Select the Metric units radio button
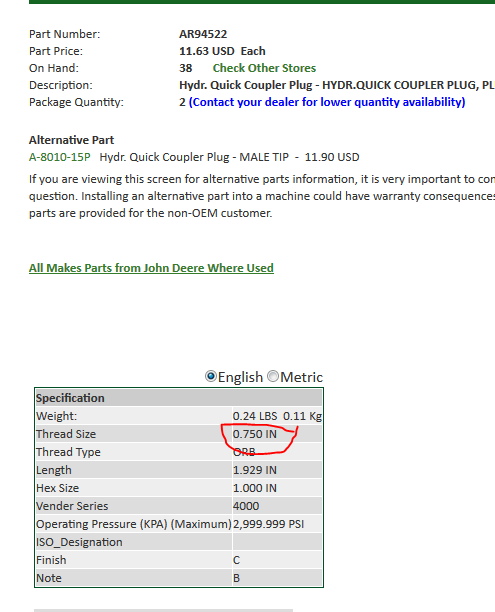Screen dimensions: 495x612 [273, 376]
